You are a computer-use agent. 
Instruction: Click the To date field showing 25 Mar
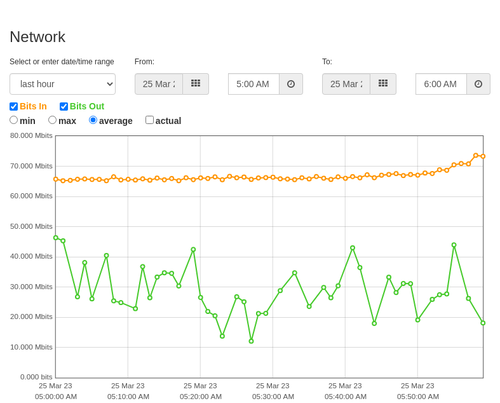click(x=346, y=84)
